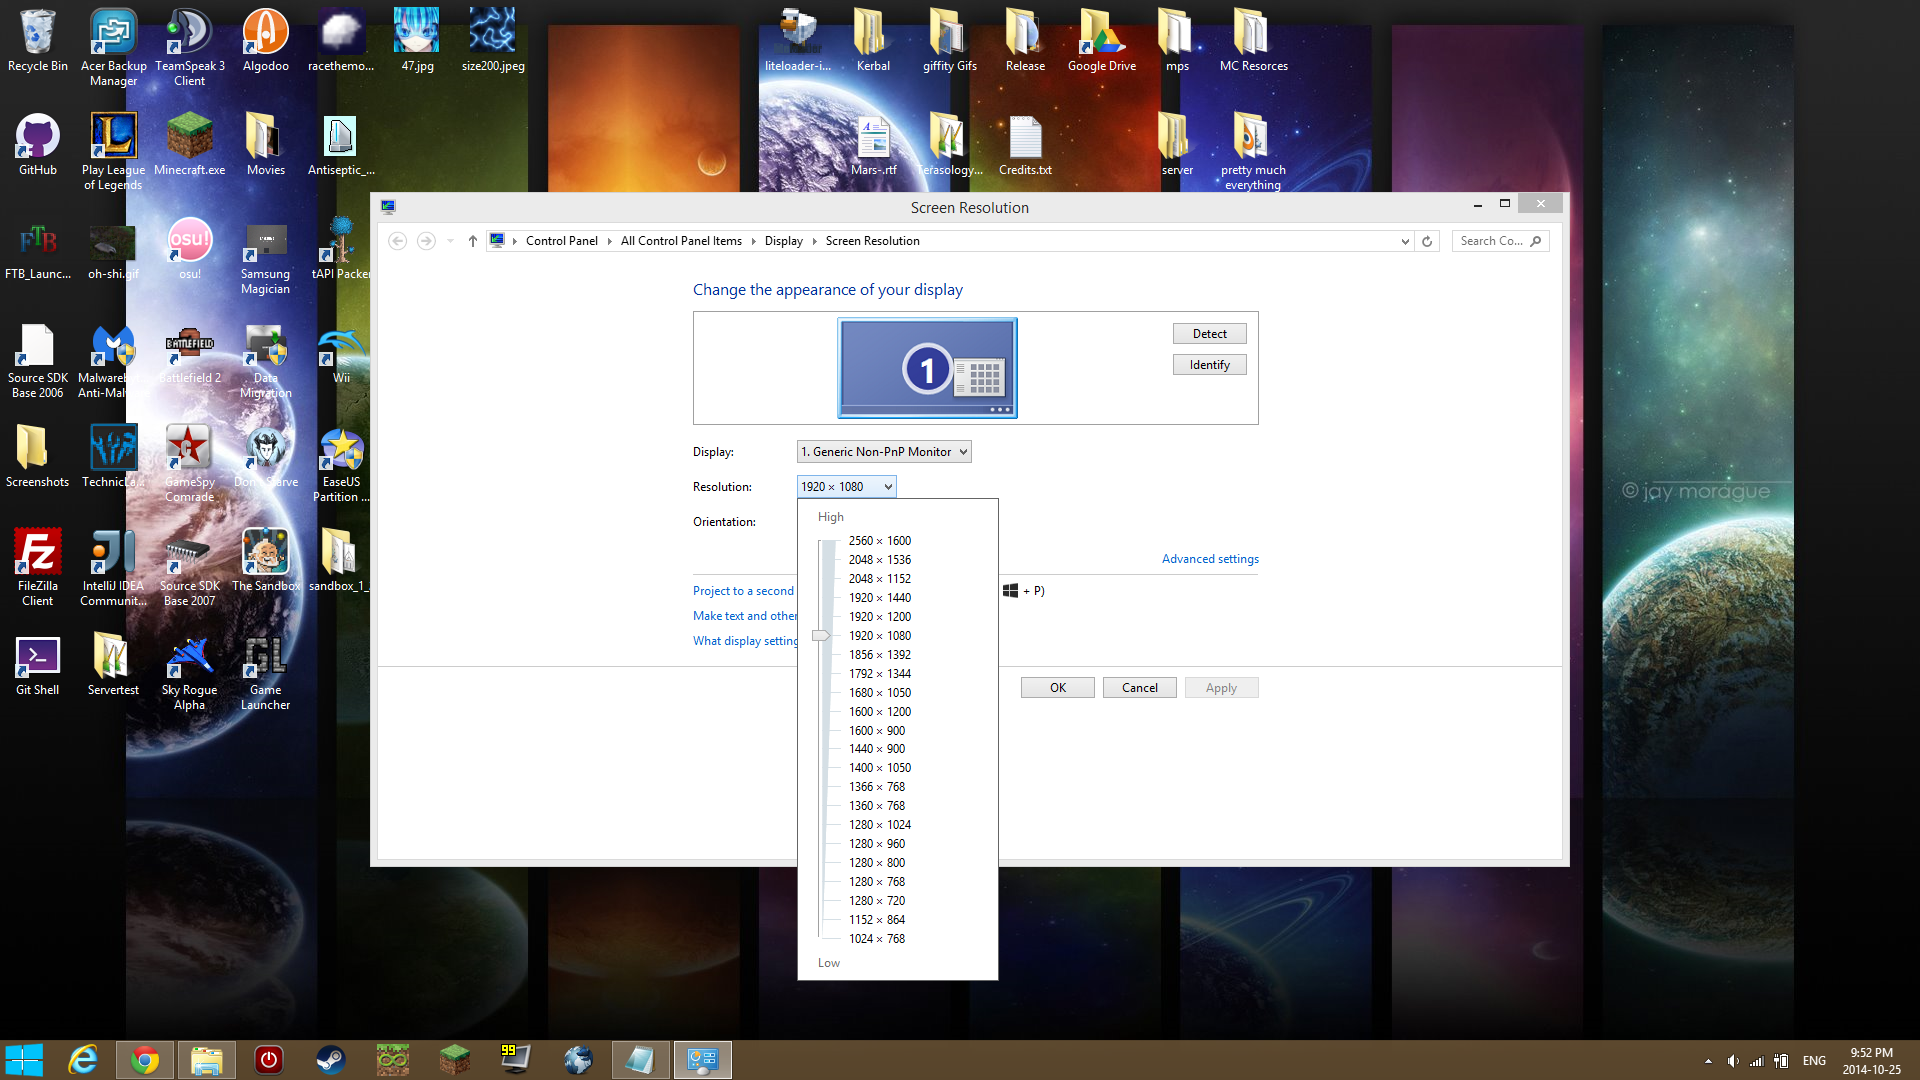The height and width of the screenshot is (1080, 1920).
Task: Open the Algodoo desktop icon
Action: tap(265, 41)
